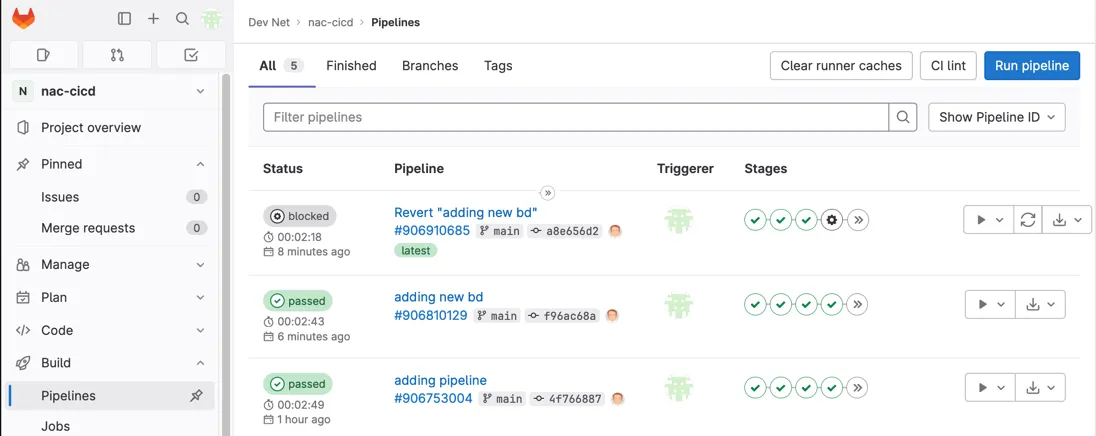Click the N project avatar for nac-cicd

23,92
